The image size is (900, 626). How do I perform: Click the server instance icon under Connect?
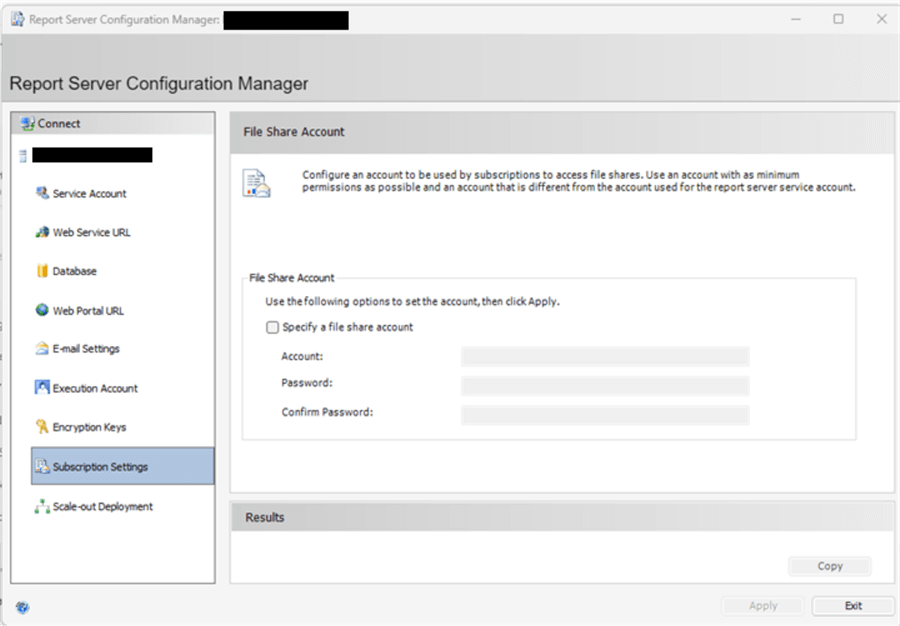[x=23, y=155]
